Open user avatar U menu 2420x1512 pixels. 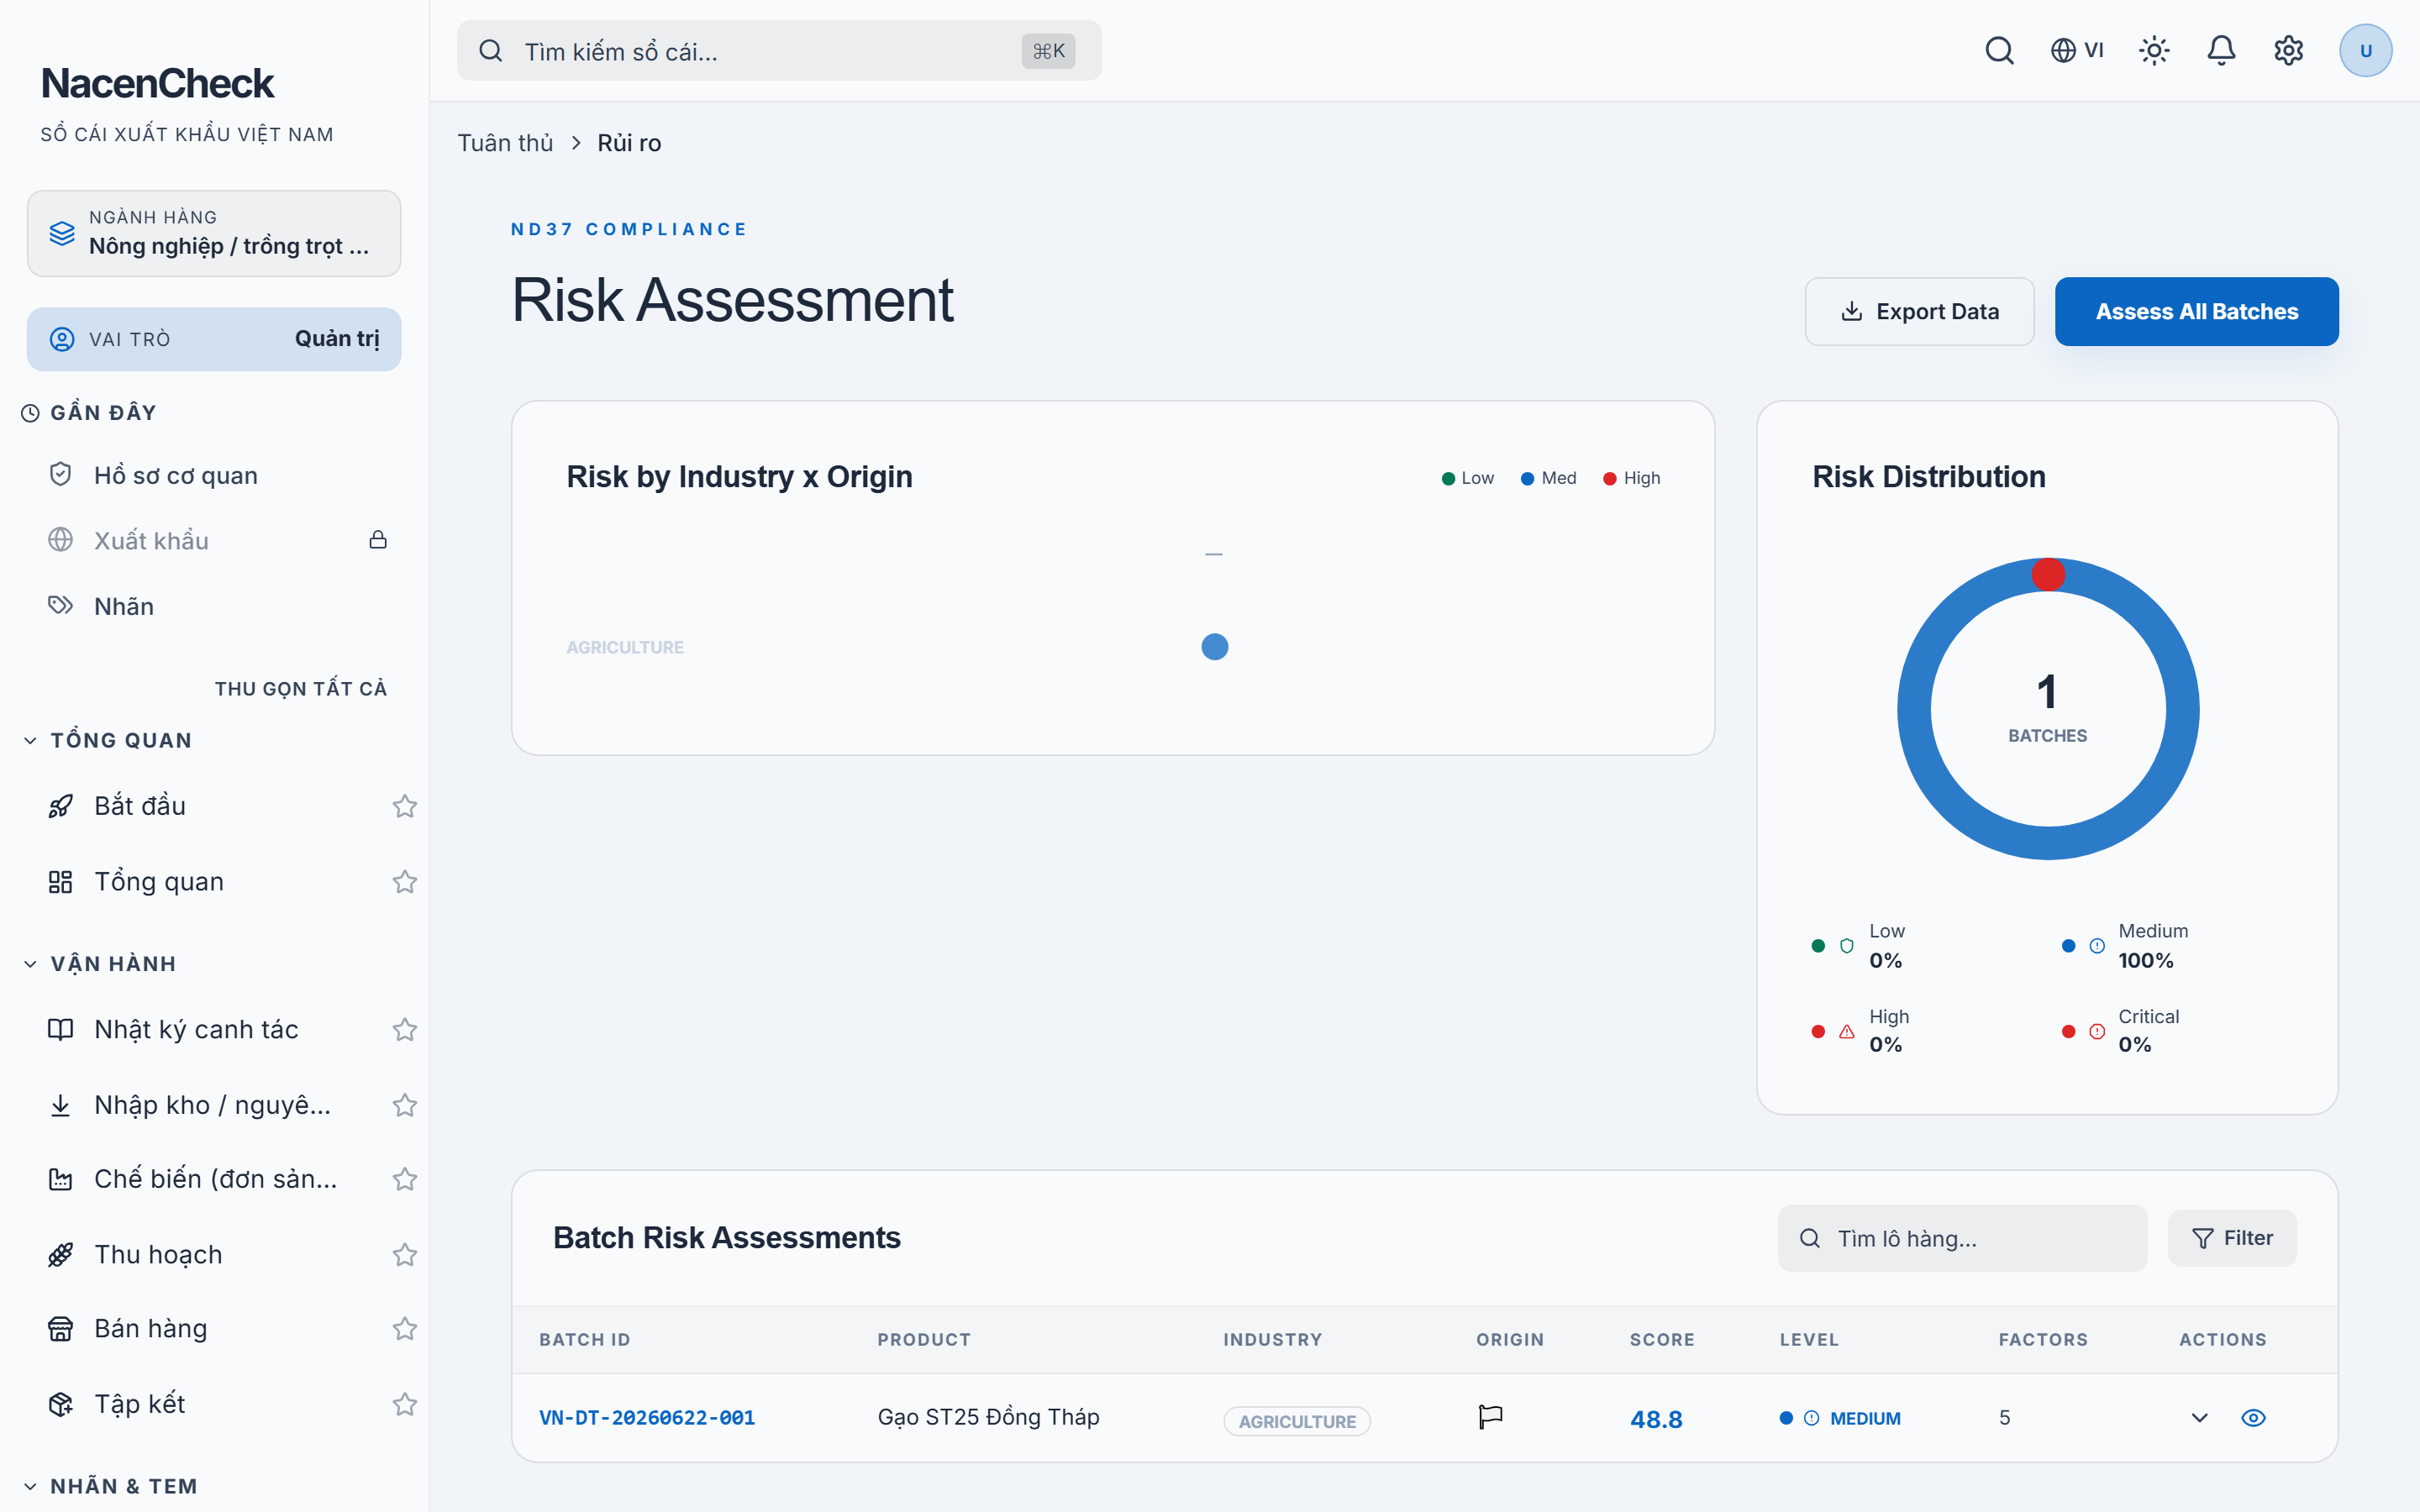(2365, 50)
